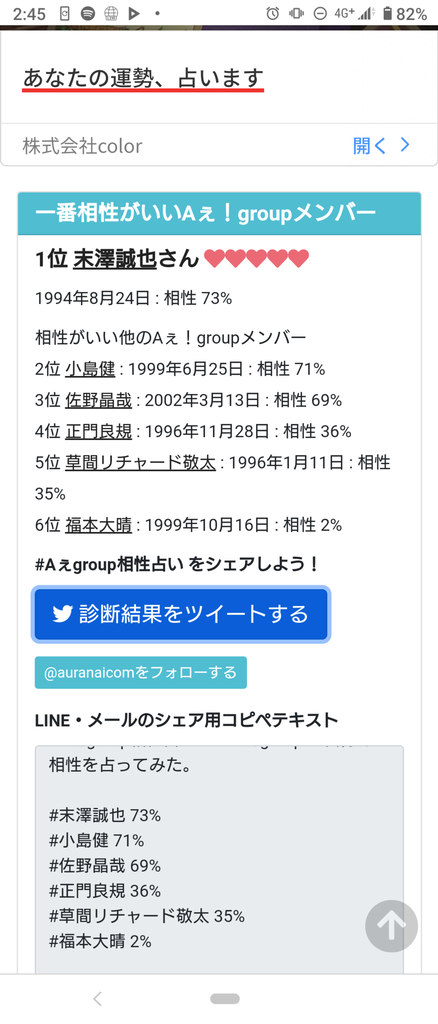Open 福本大晴 member link
Image resolution: width=438 pixels, height=1024 pixels.
[99, 525]
